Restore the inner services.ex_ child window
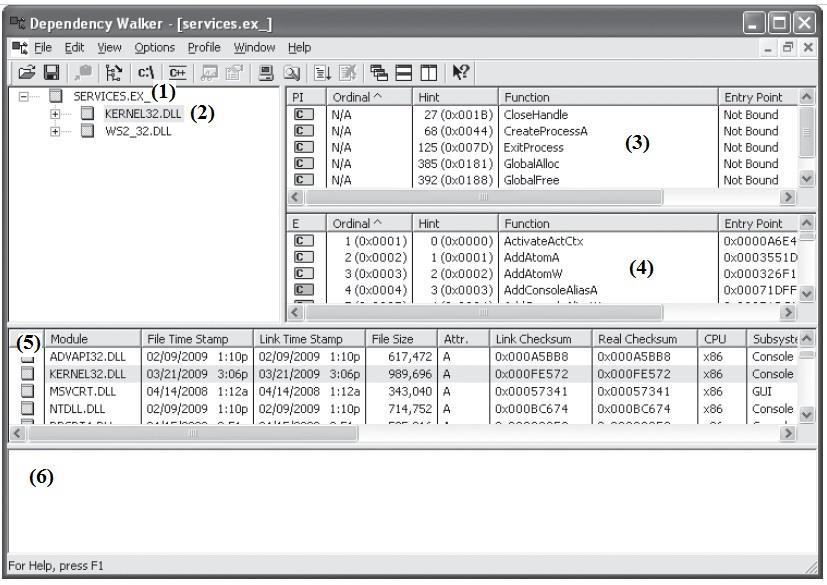Viewport: 827px width, 585px height. pos(787,48)
